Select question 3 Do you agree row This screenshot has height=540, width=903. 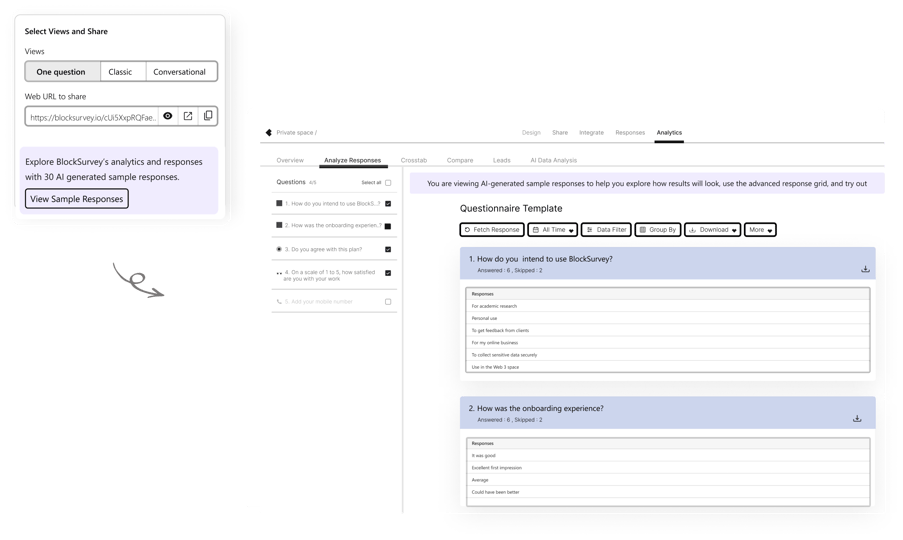[x=334, y=249]
